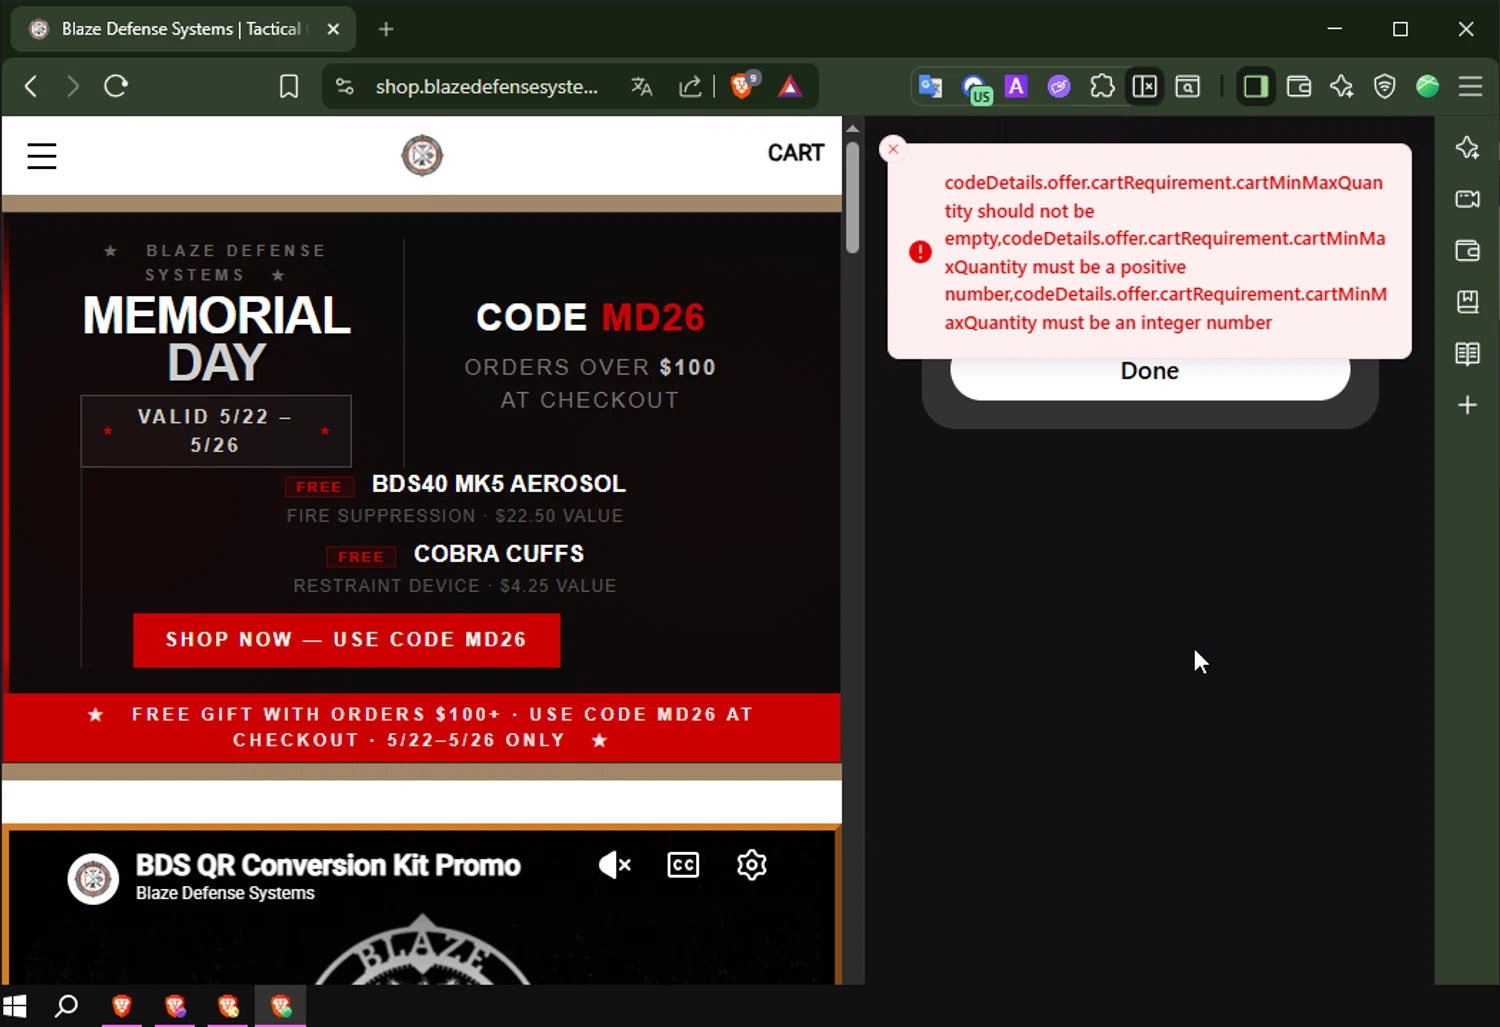Open site settings icon in address bar
The height and width of the screenshot is (1027, 1500).
coord(345,87)
